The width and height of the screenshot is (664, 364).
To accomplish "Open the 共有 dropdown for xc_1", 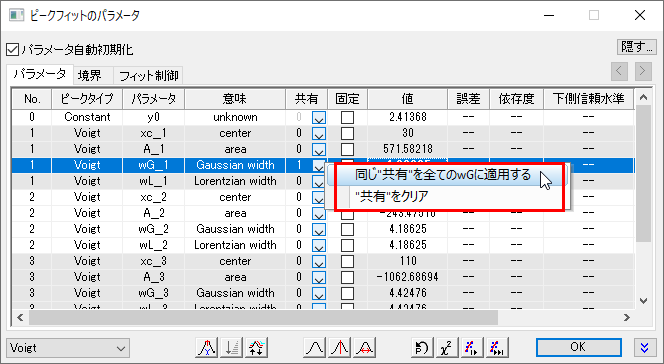I will [319, 133].
